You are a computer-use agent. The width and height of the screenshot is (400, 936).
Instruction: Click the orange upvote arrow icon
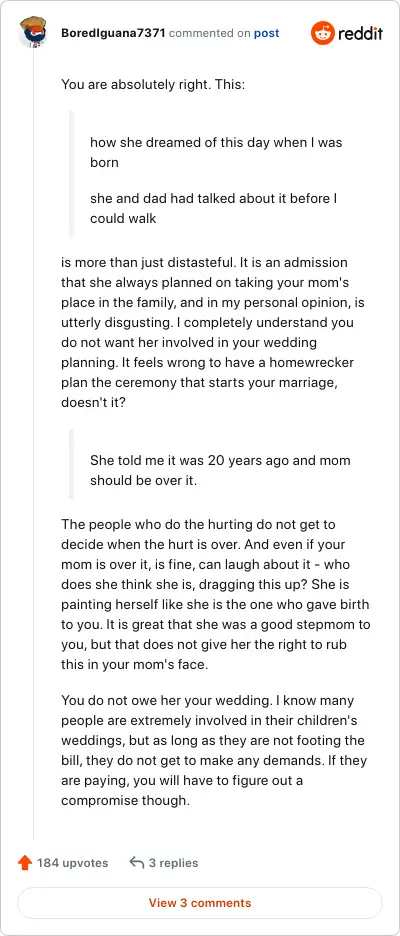24,863
